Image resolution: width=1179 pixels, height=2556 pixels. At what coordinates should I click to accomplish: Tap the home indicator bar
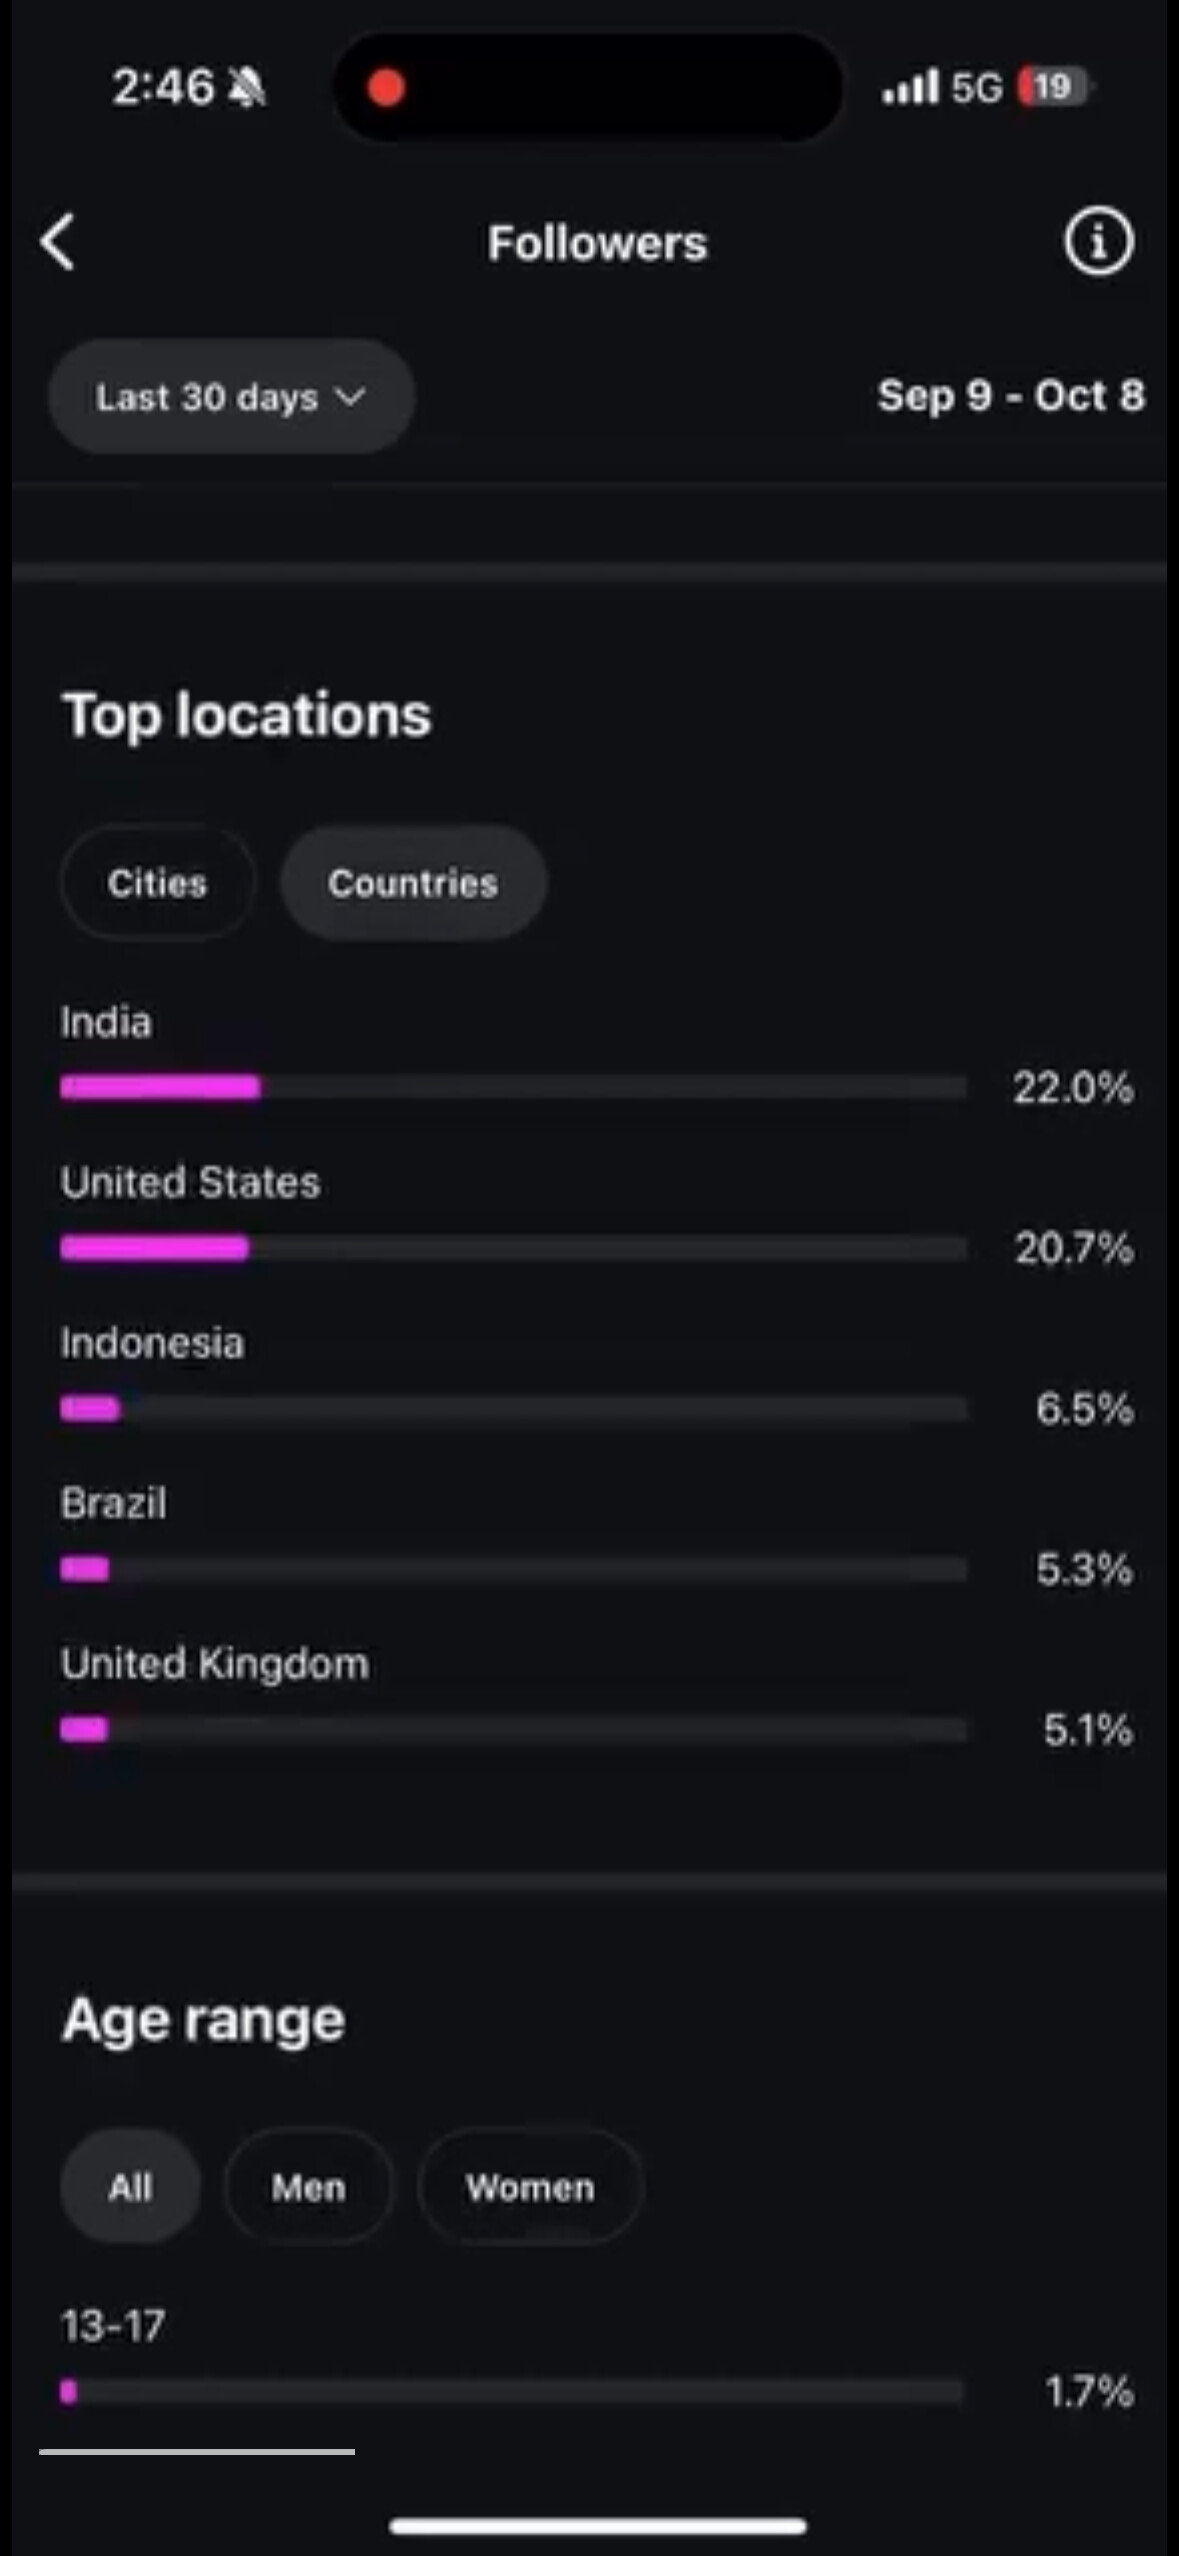[598, 2527]
